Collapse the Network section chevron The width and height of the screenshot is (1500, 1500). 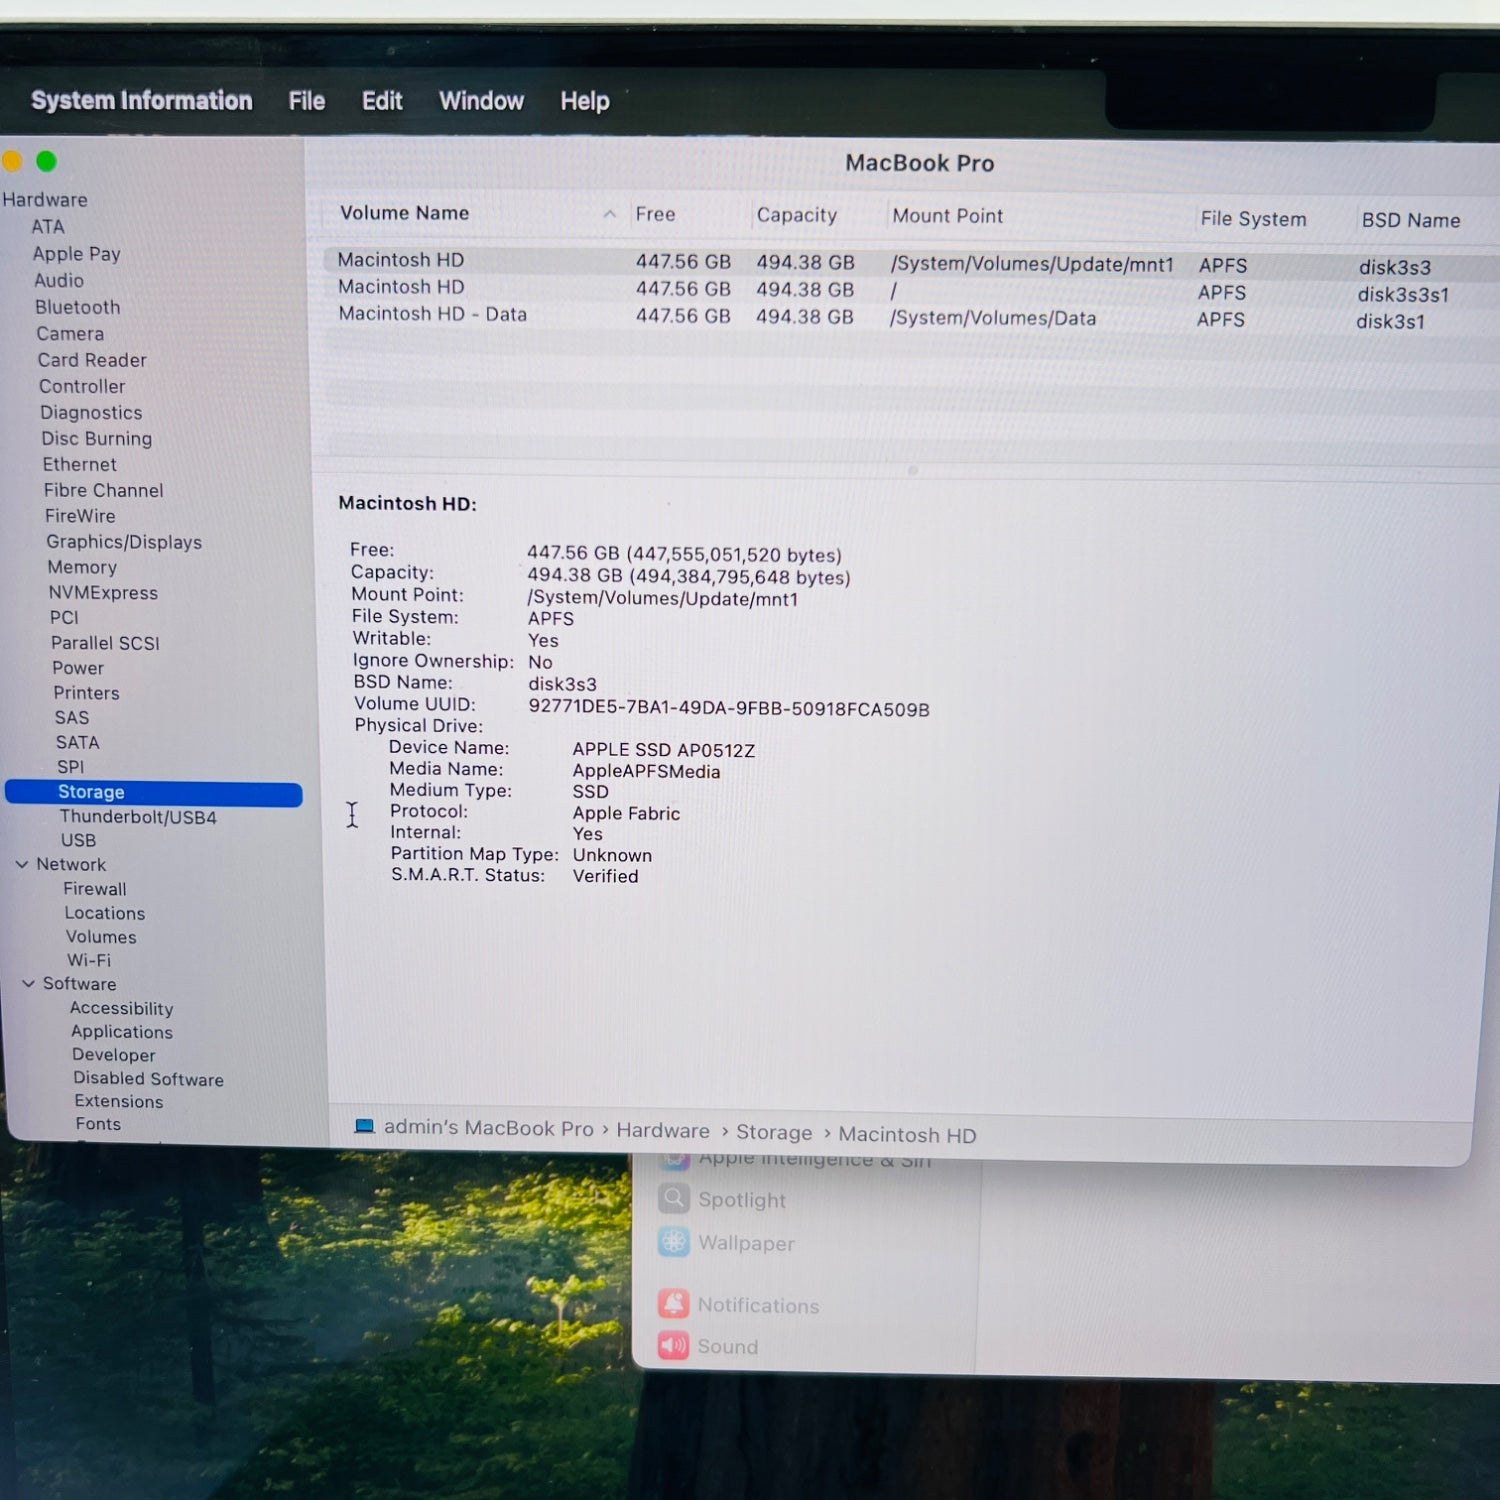[22, 864]
